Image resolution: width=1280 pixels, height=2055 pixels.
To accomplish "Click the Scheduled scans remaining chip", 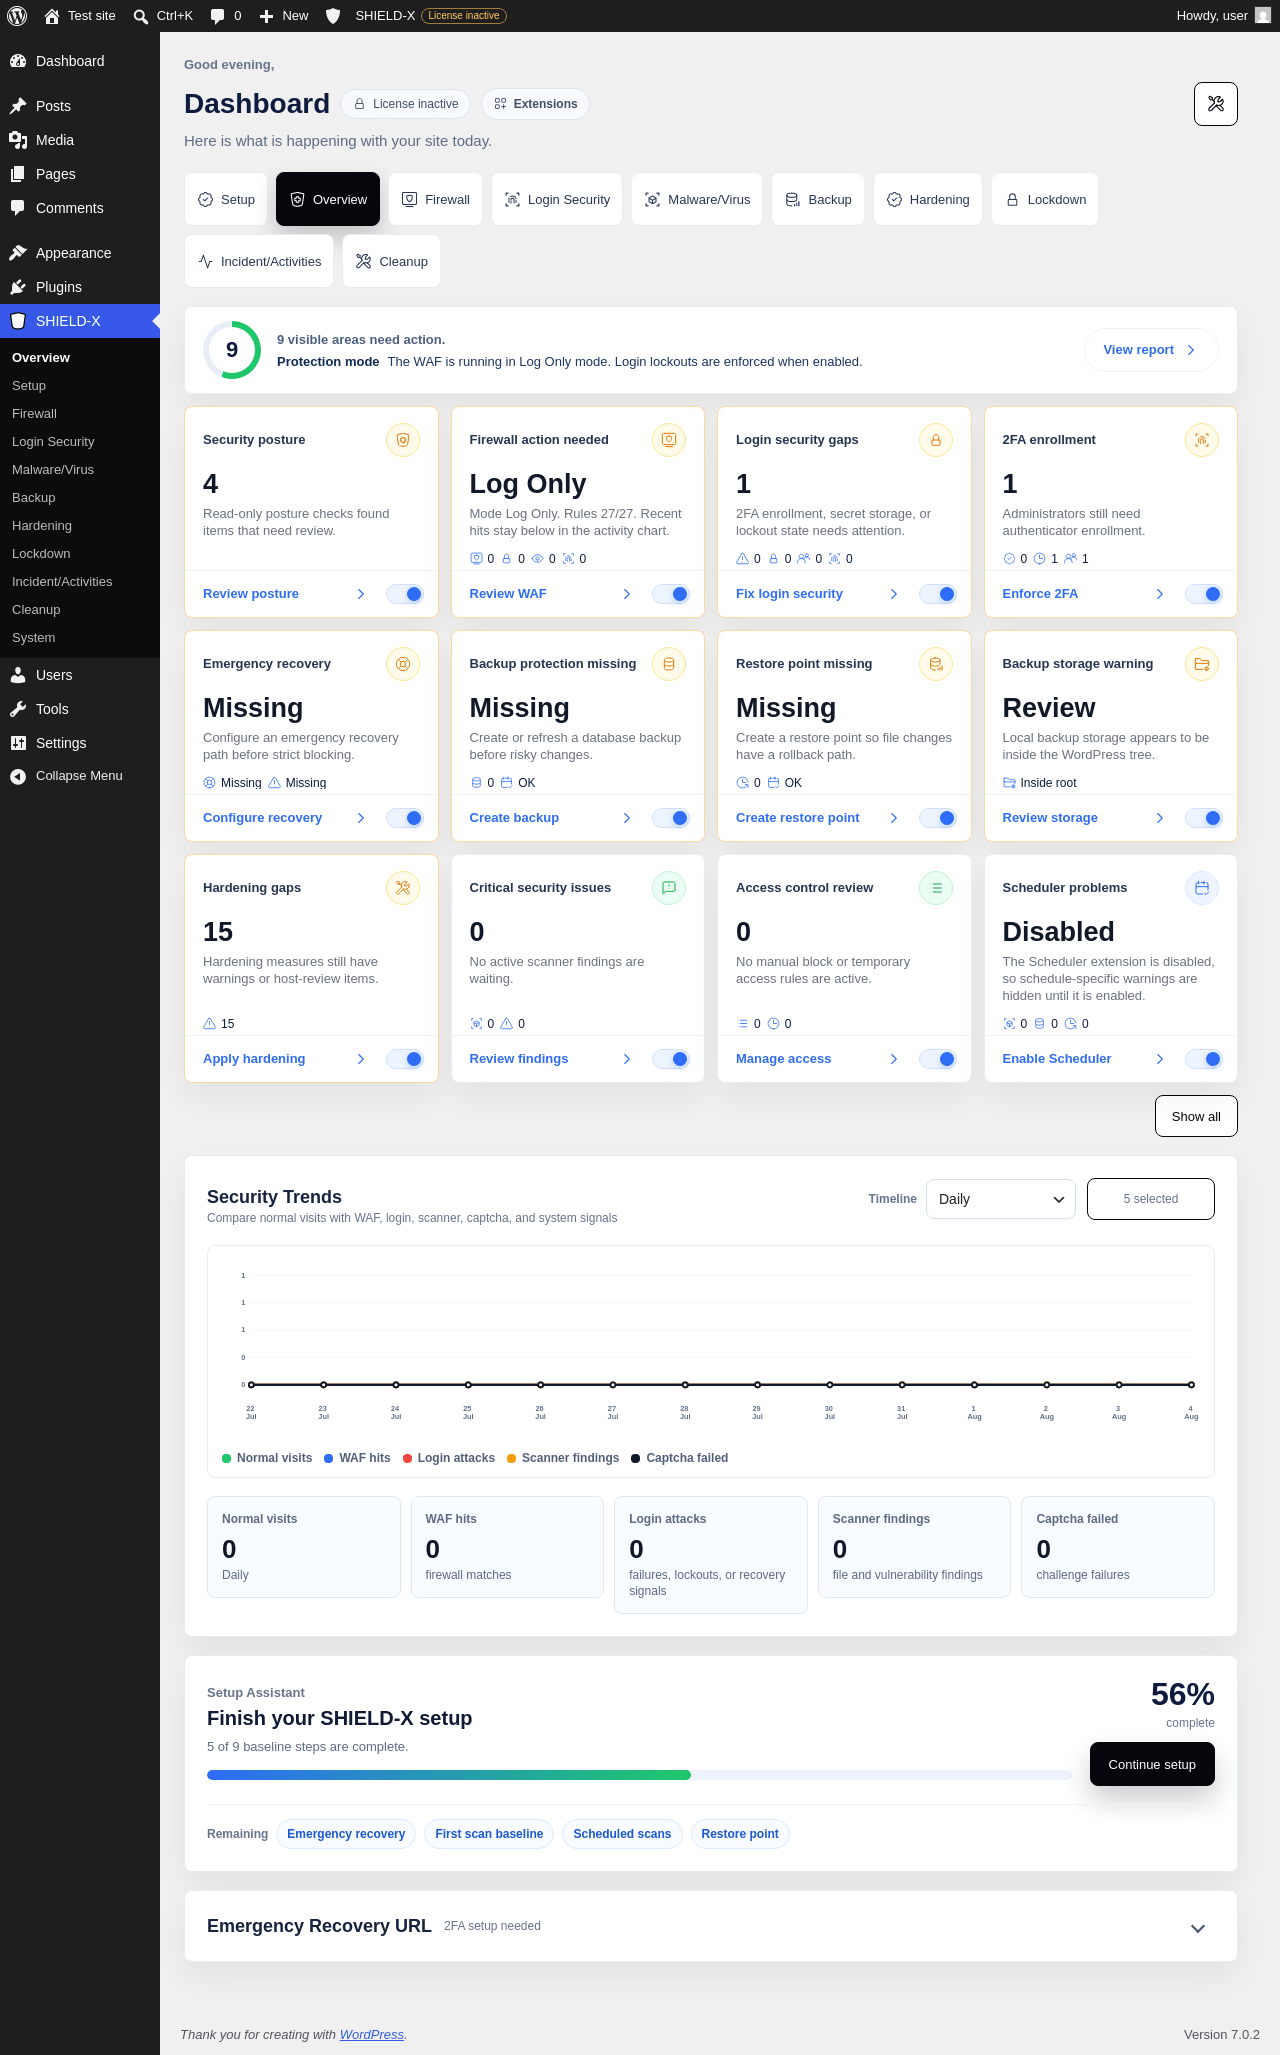I will point(622,1834).
